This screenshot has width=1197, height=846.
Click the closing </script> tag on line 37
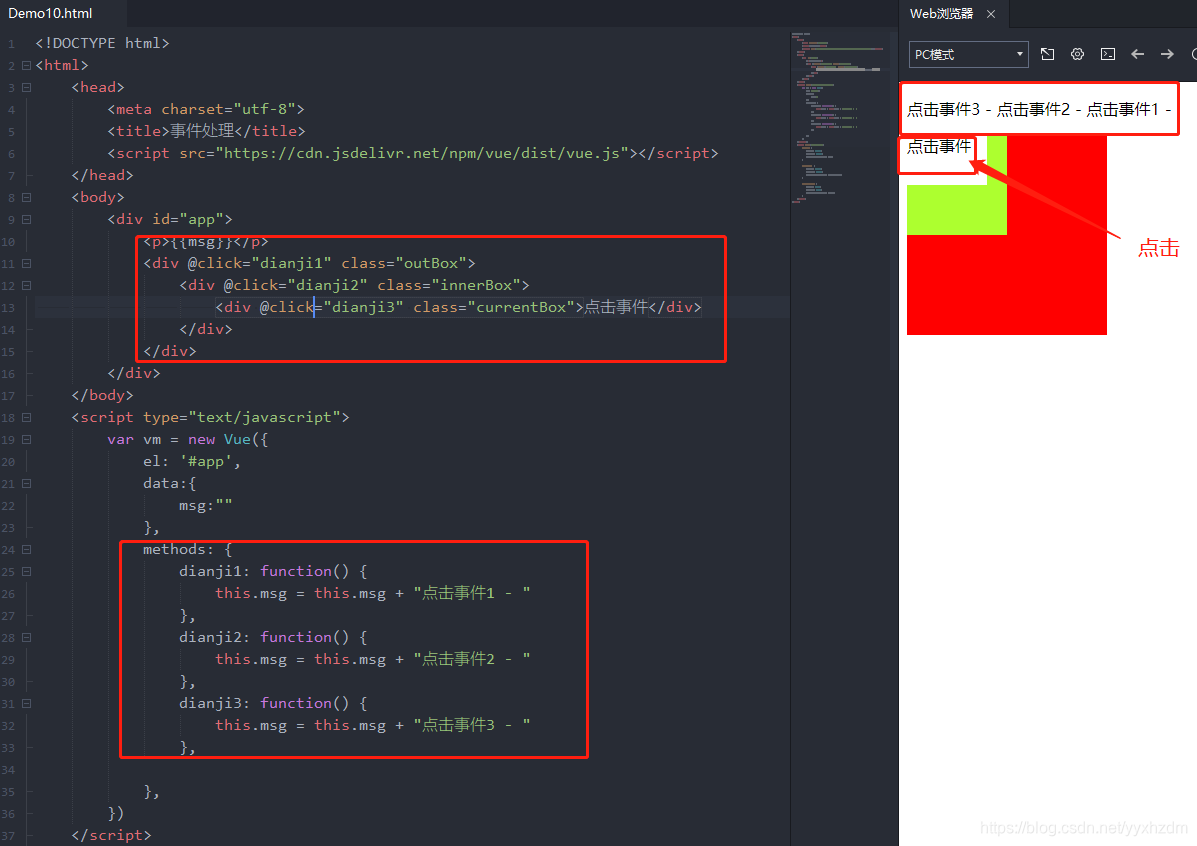[111, 835]
